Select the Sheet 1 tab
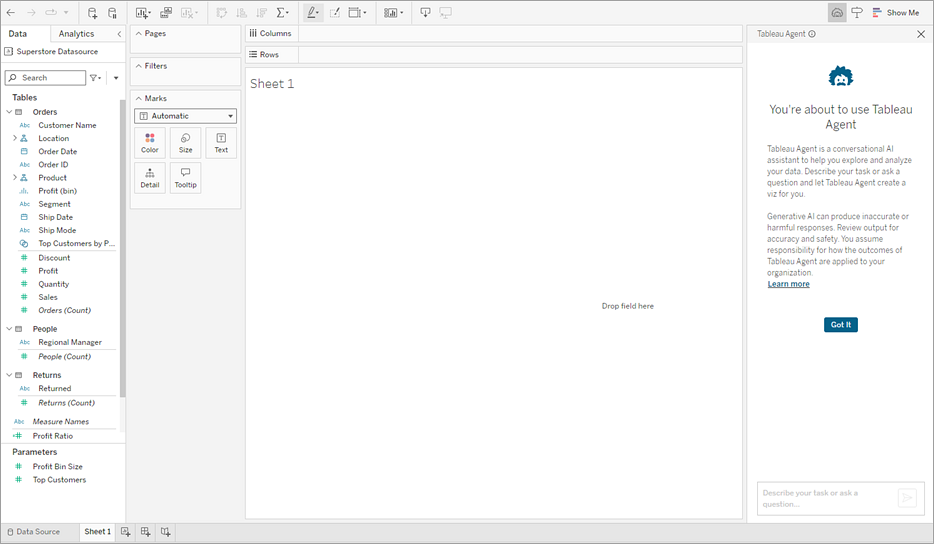The image size is (934, 544). coord(98,532)
